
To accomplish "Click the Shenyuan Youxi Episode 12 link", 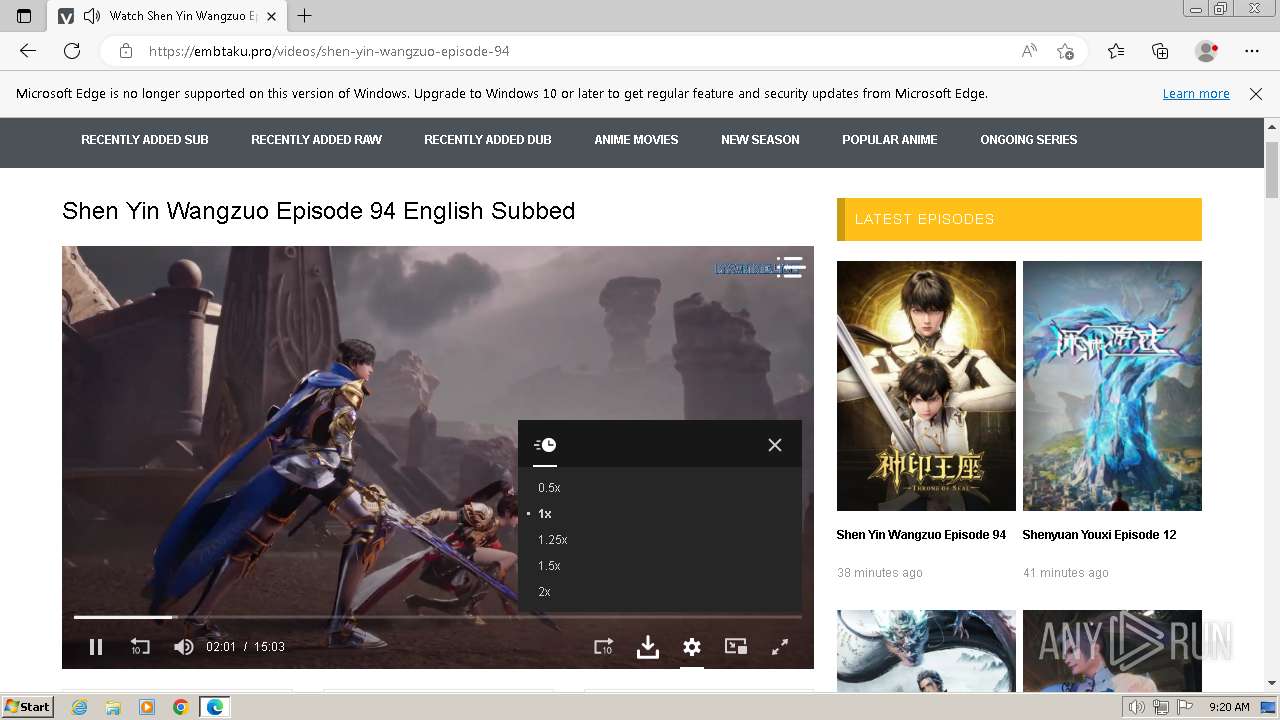I will (x=1099, y=535).
